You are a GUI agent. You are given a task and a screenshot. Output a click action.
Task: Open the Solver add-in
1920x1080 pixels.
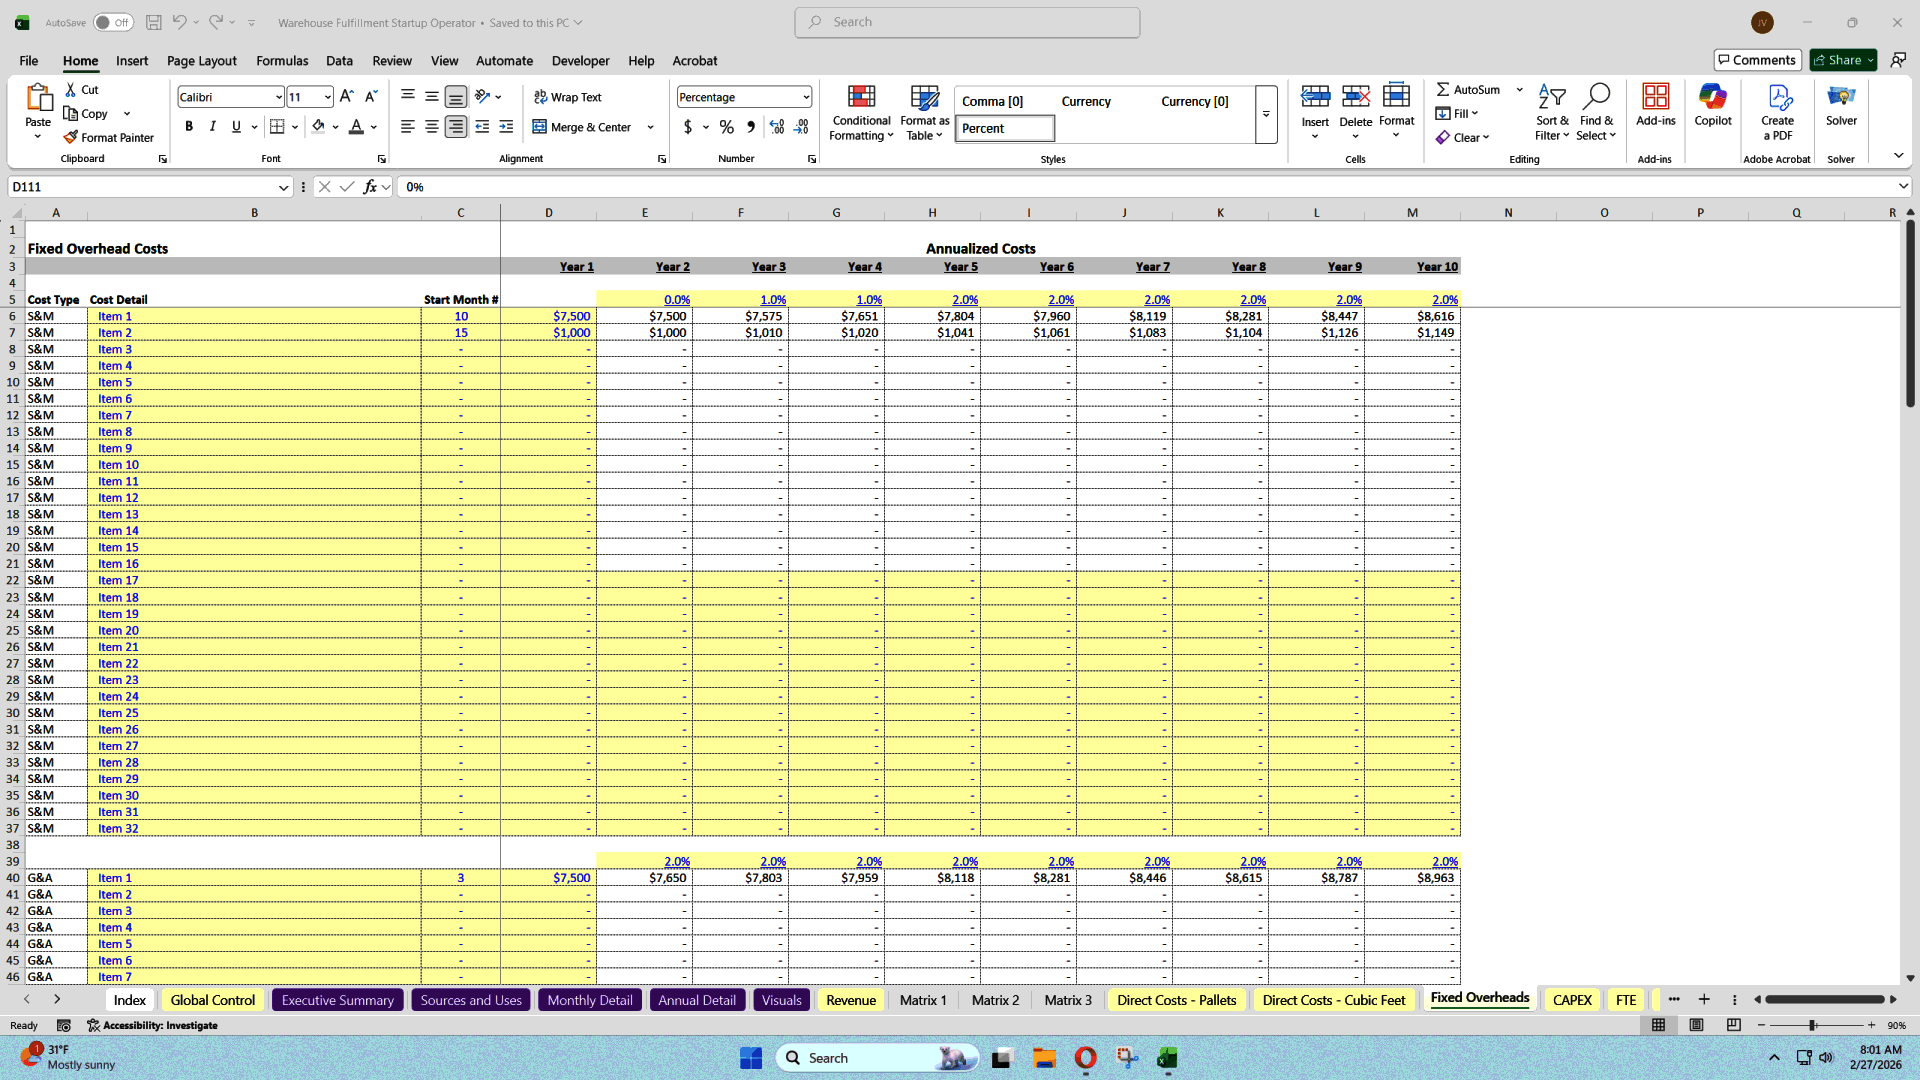(1842, 105)
